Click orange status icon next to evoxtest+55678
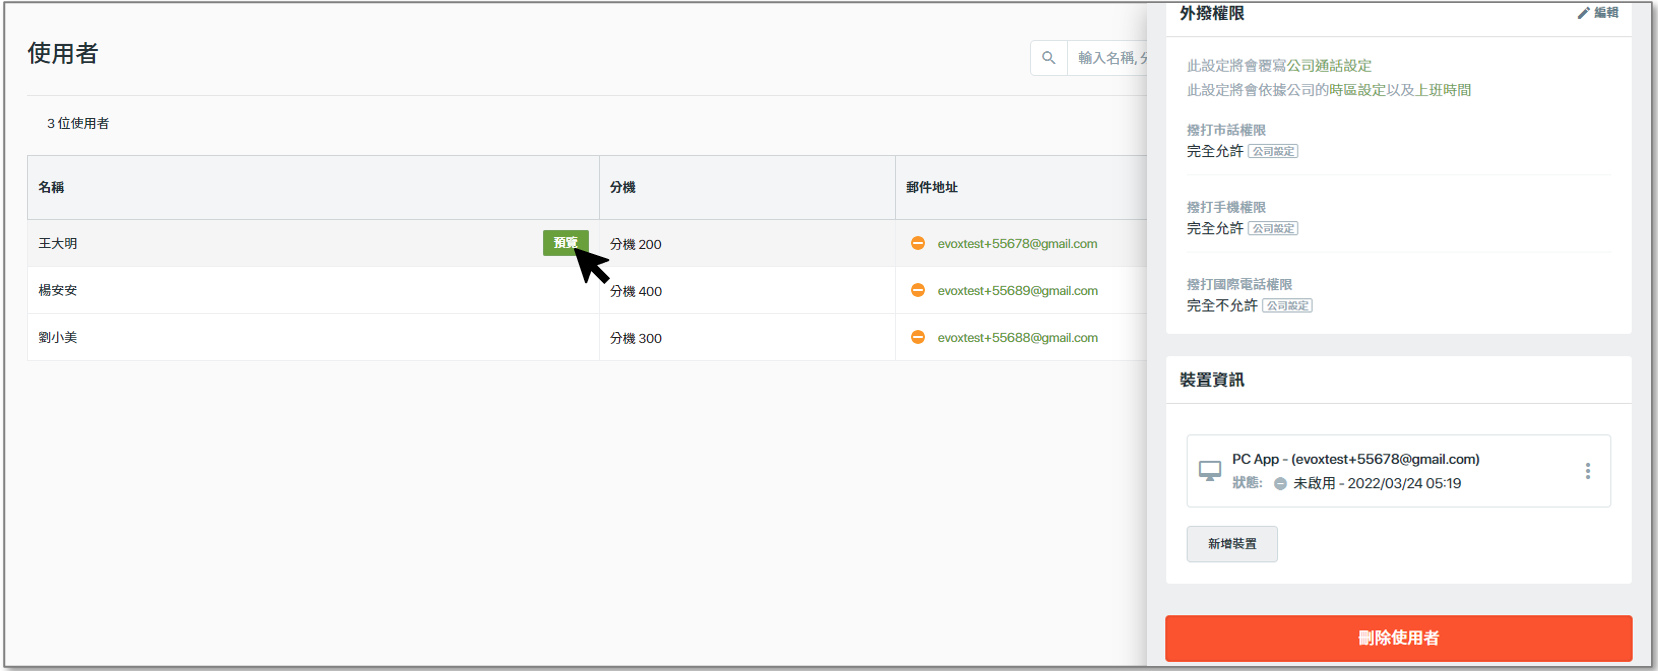 pyautogui.click(x=918, y=243)
